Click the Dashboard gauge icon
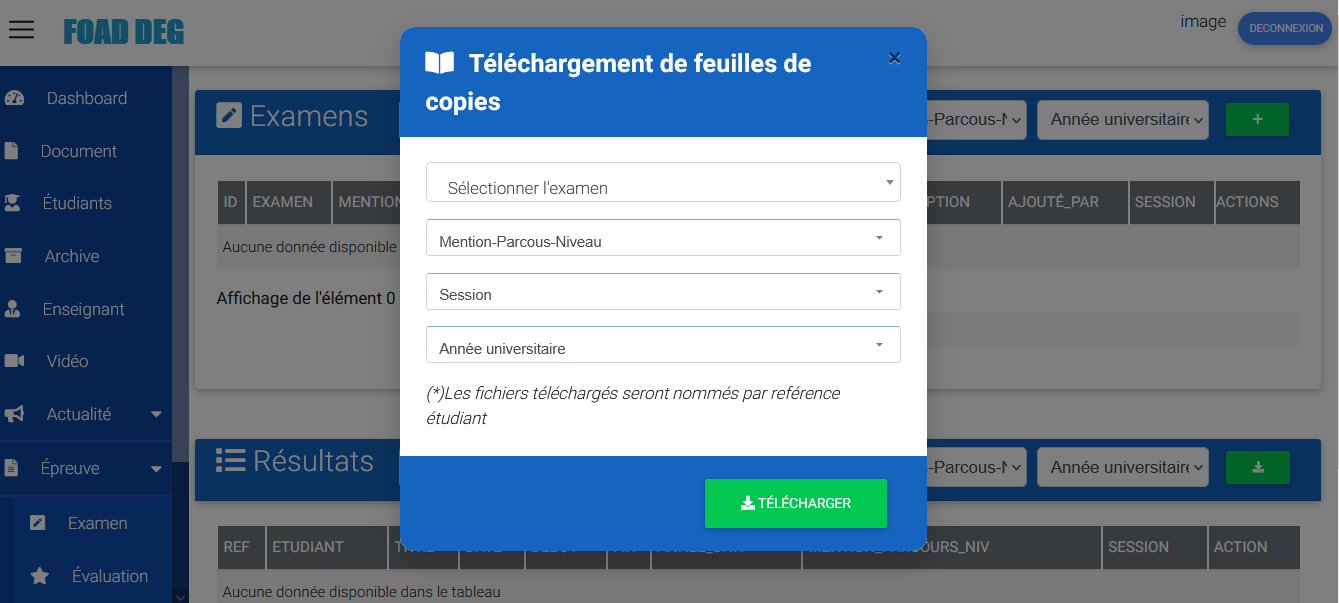Screen dimensions: 1339x603 [x=14, y=98]
